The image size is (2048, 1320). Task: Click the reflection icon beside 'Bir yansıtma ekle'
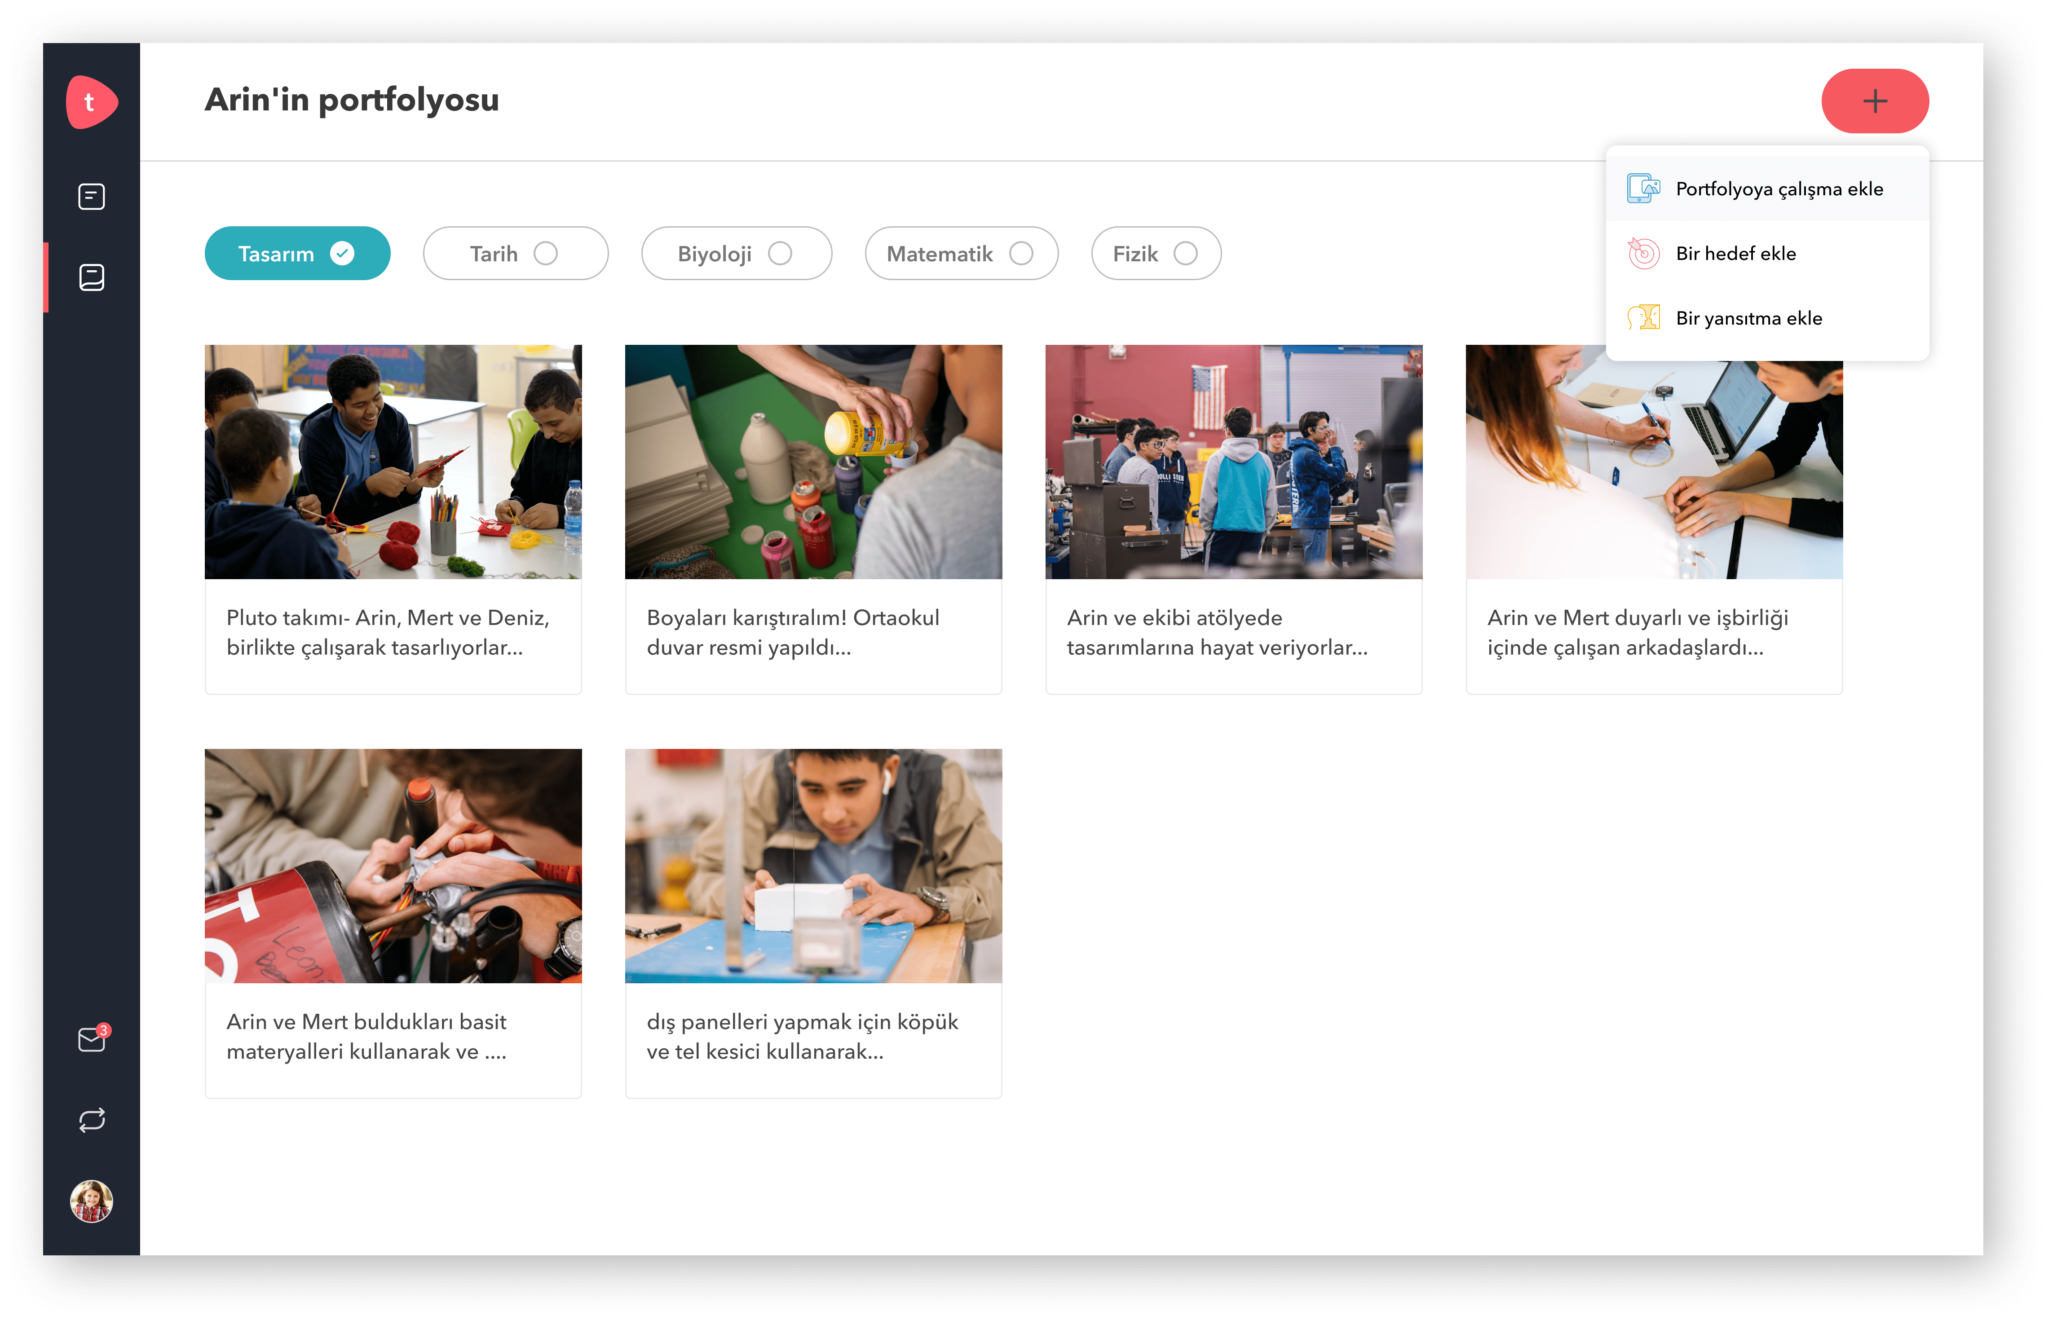pos(1643,318)
